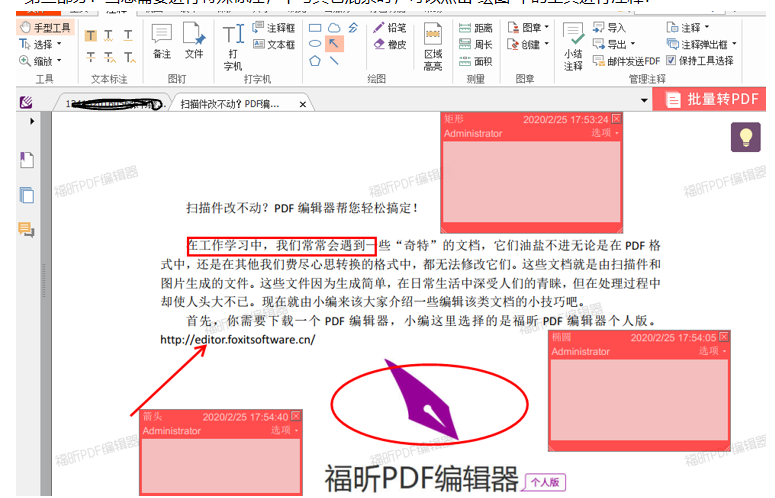The width and height of the screenshot is (775, 498).
Task: Expand the 选择 tool dropdown arrow
Action: (59, 44)
